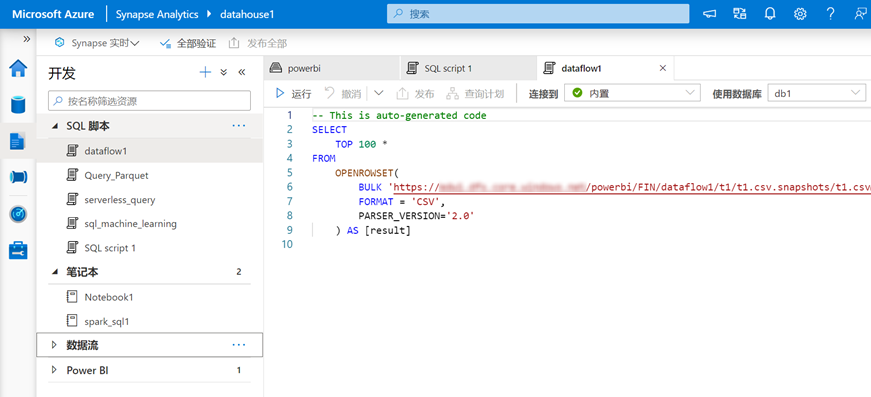
Task: Open the Monitor hub gauge icon
Action: [x=18, y=214]
